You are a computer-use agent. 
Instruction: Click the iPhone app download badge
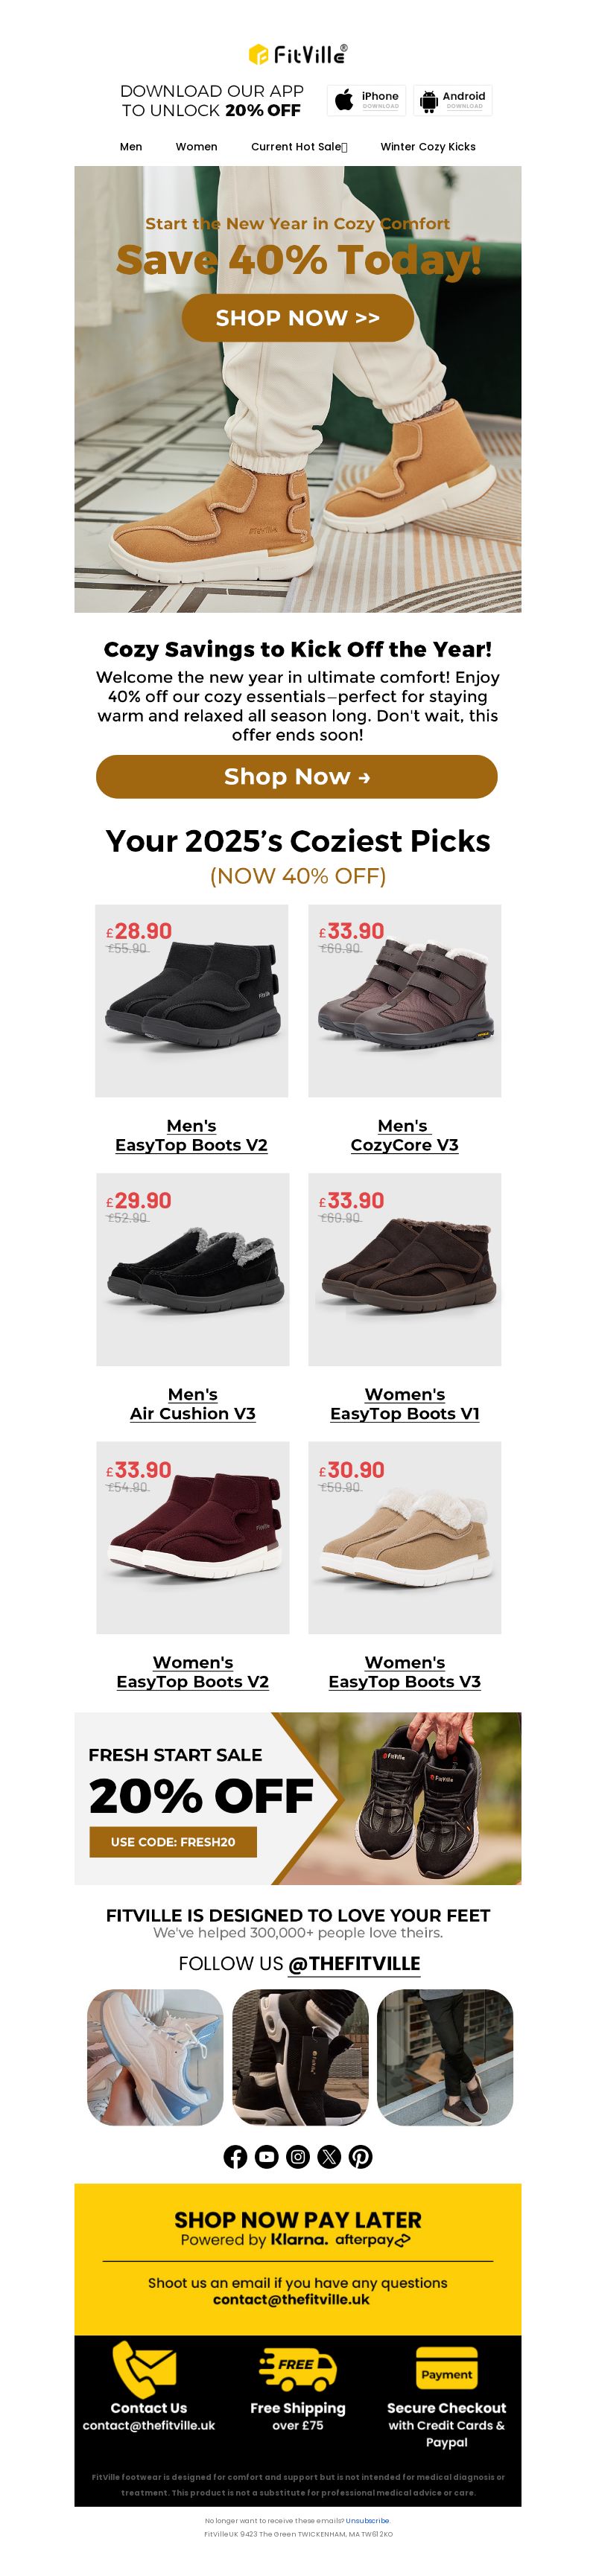point(366,100)
